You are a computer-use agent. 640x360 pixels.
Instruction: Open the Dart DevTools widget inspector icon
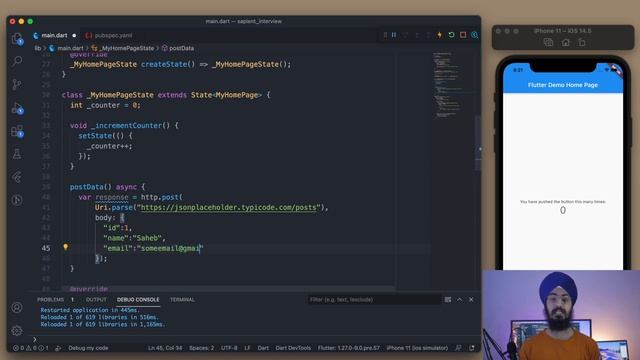click(x=475, y=35)
